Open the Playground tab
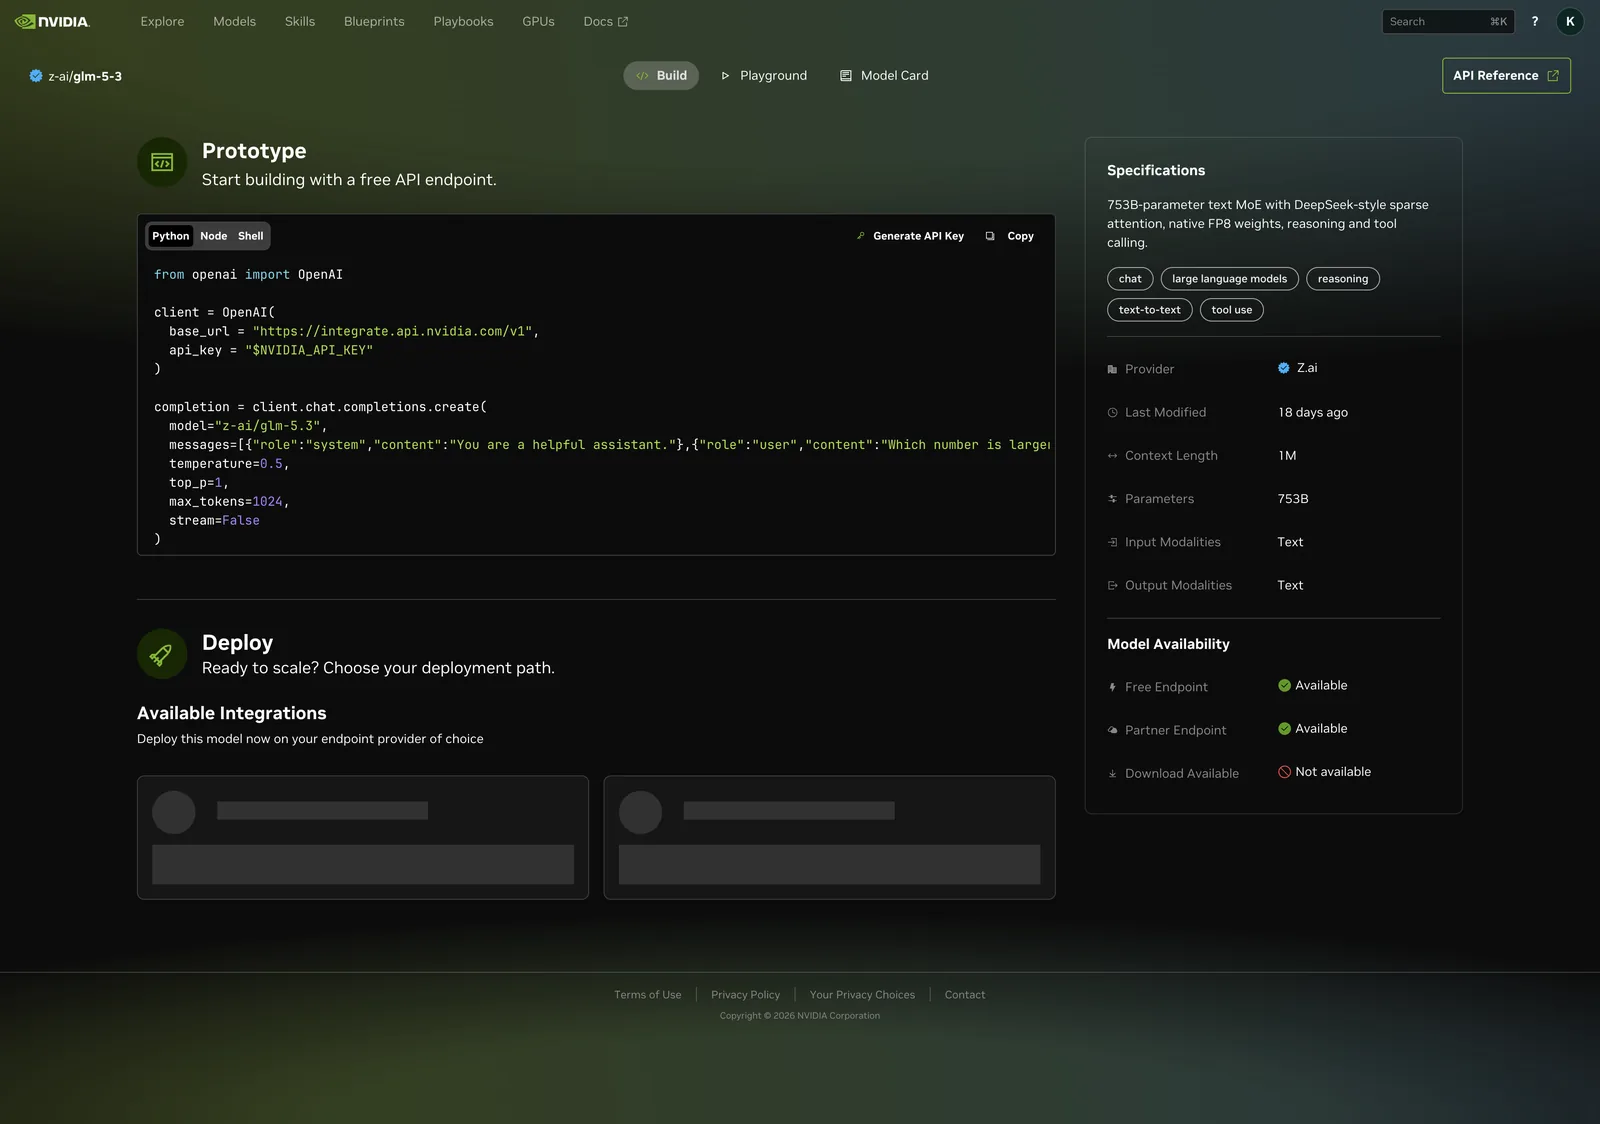1600x1124 pixels. (x=764, y=76)
